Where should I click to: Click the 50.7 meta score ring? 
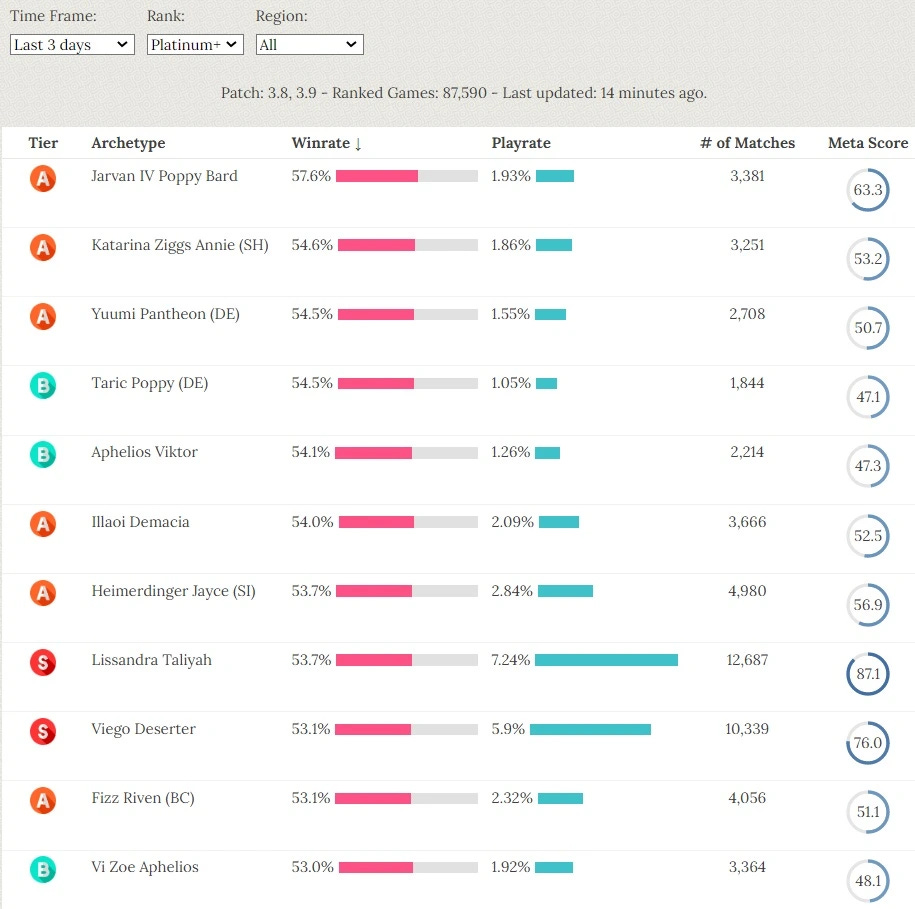pos(868,328)
